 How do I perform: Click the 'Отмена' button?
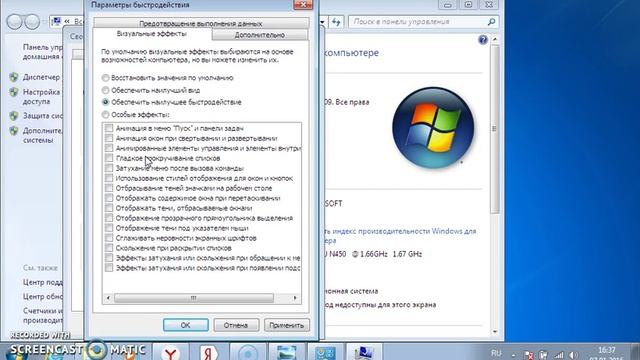point(236,325)
